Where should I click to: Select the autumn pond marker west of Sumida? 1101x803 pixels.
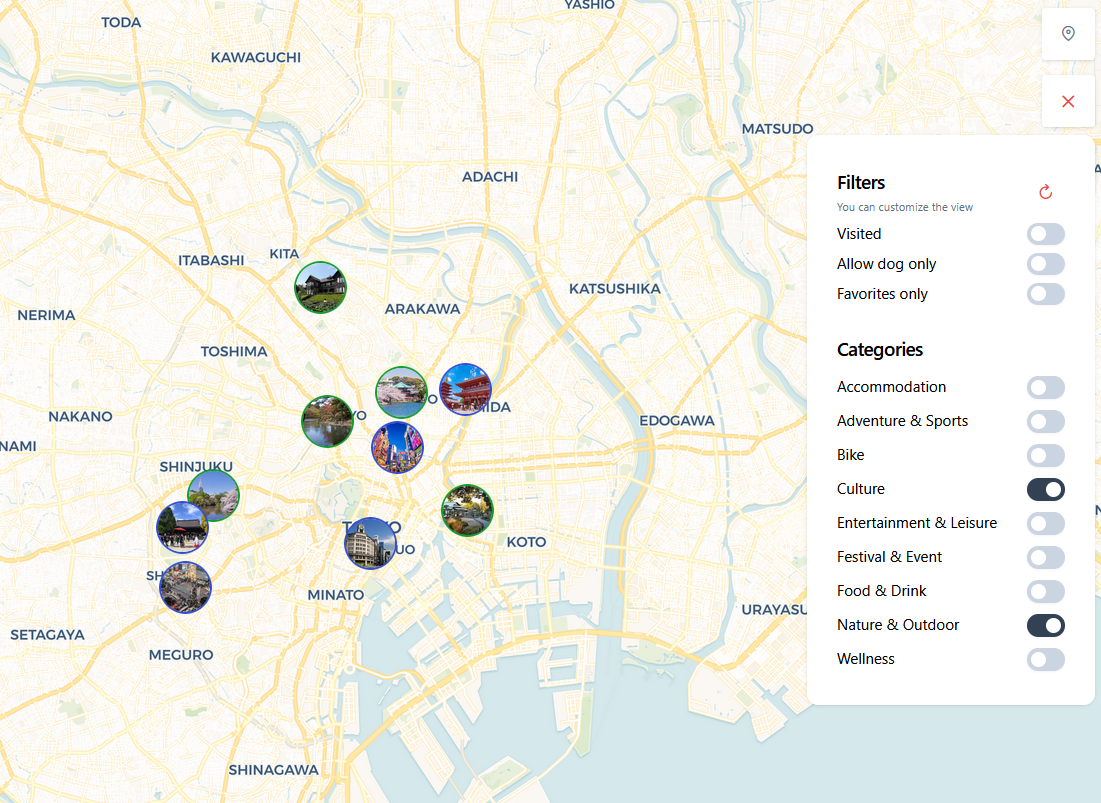coord(327,421)
